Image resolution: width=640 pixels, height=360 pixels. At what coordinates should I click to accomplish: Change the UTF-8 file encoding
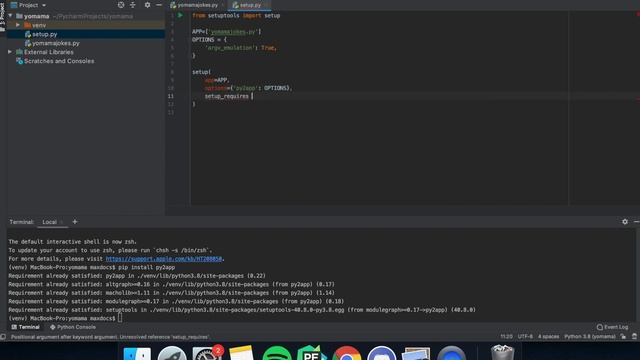click(x=525, y=336)
